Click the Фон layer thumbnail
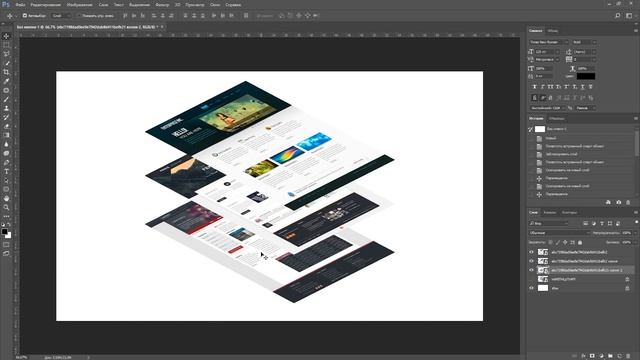Viewport: 640px width, 360px height. click(x=543, y=288)
